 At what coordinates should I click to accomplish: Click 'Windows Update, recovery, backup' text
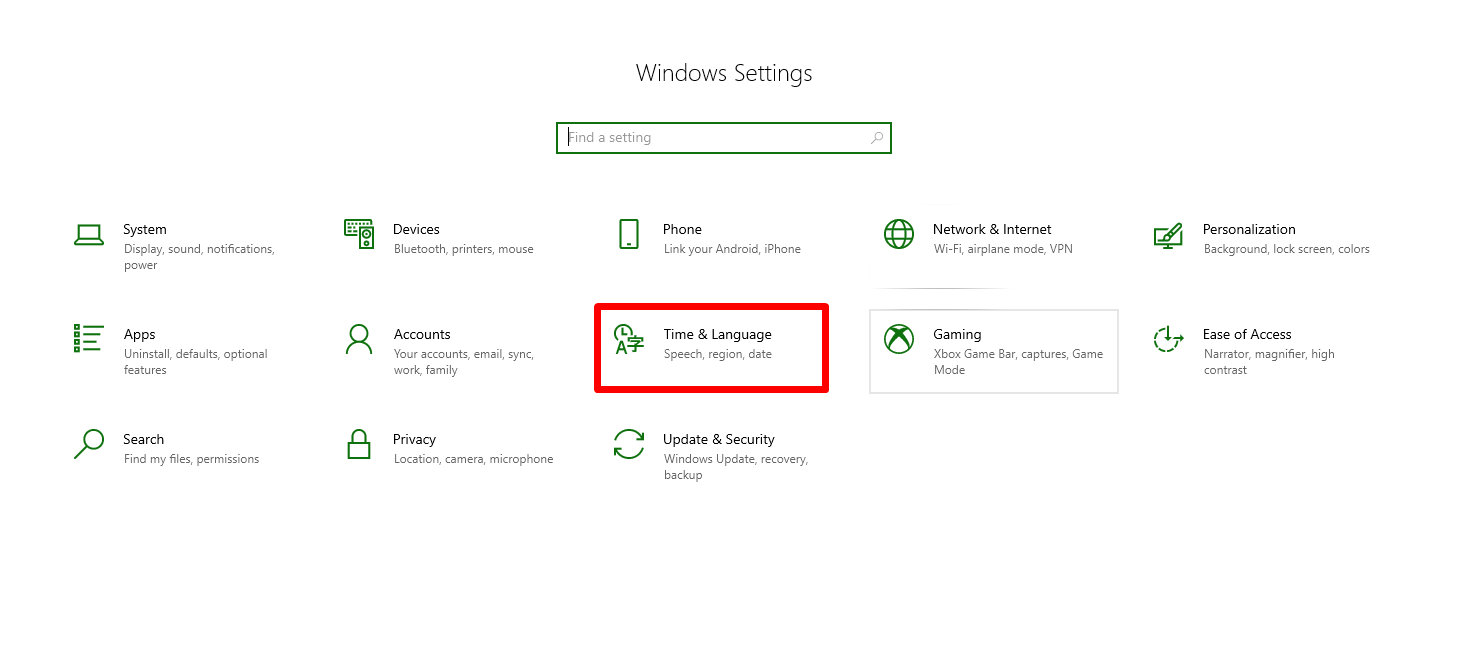[736, 467]
